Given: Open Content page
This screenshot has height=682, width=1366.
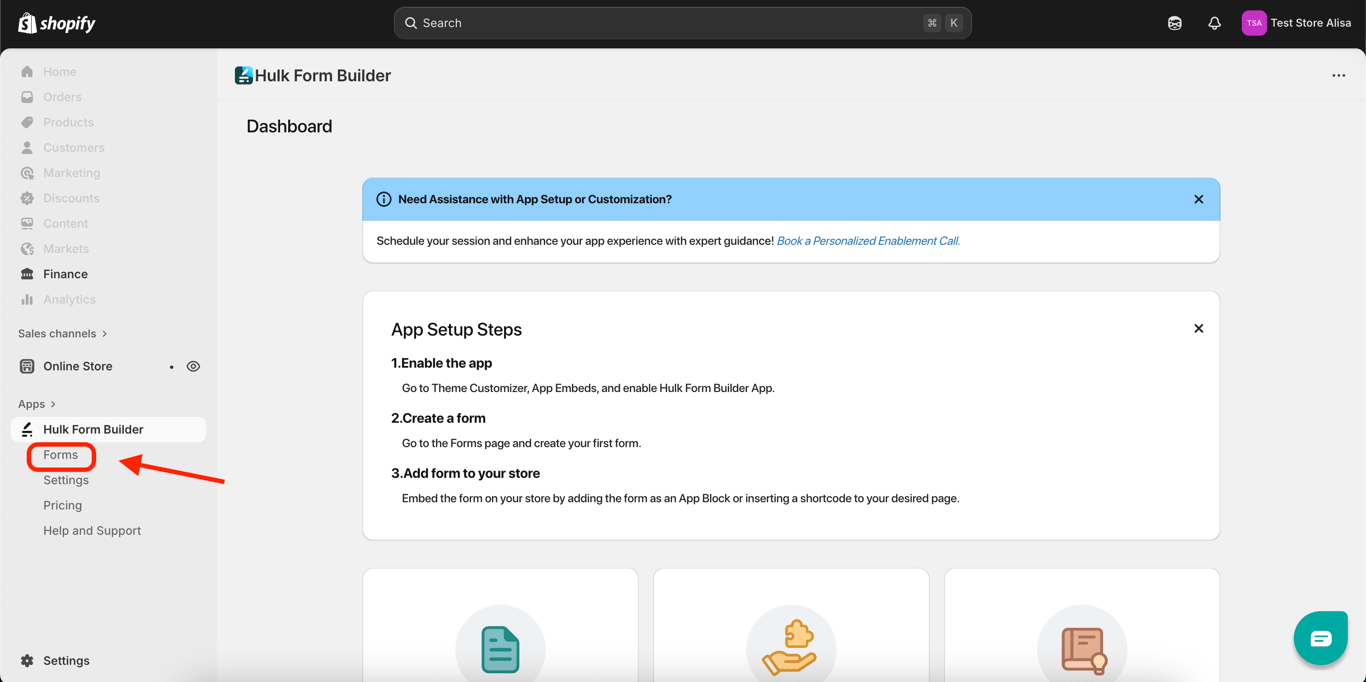Looking at the screenshot, I should pyautogui.click(x=65, y=224).
